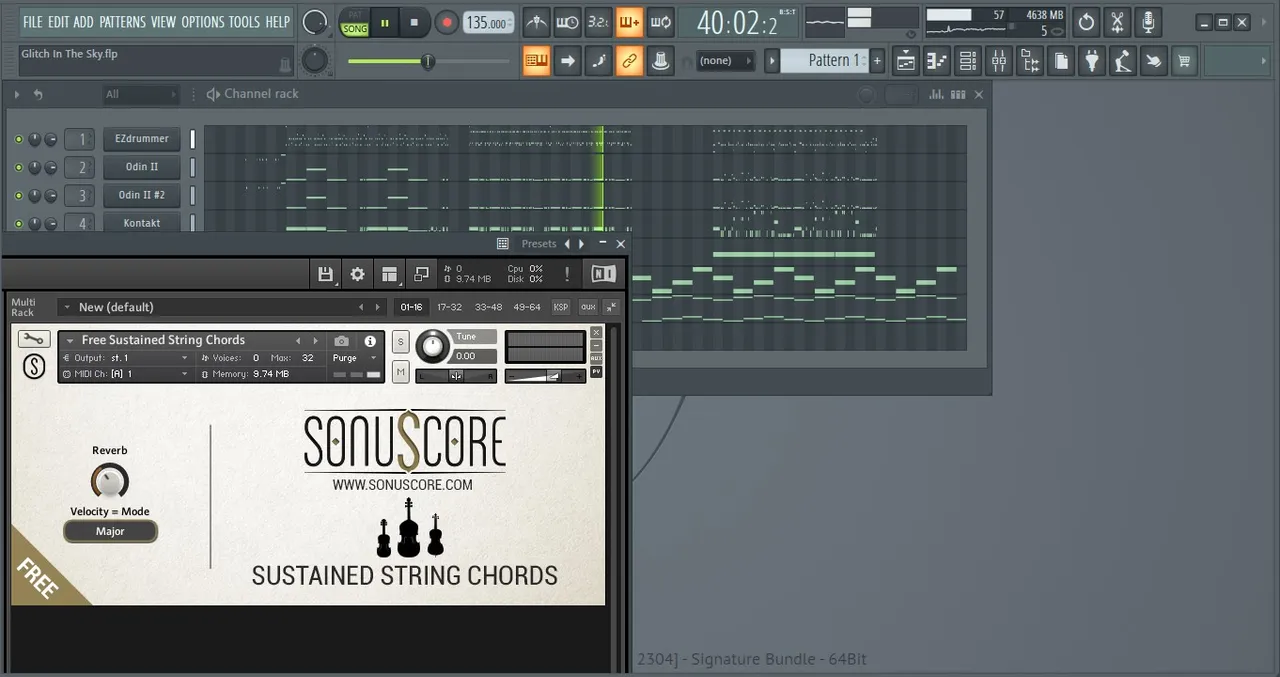1280x677 pixels.
Task: Mute Odin II #2 channel green LED
Action: tap(18, 195)
